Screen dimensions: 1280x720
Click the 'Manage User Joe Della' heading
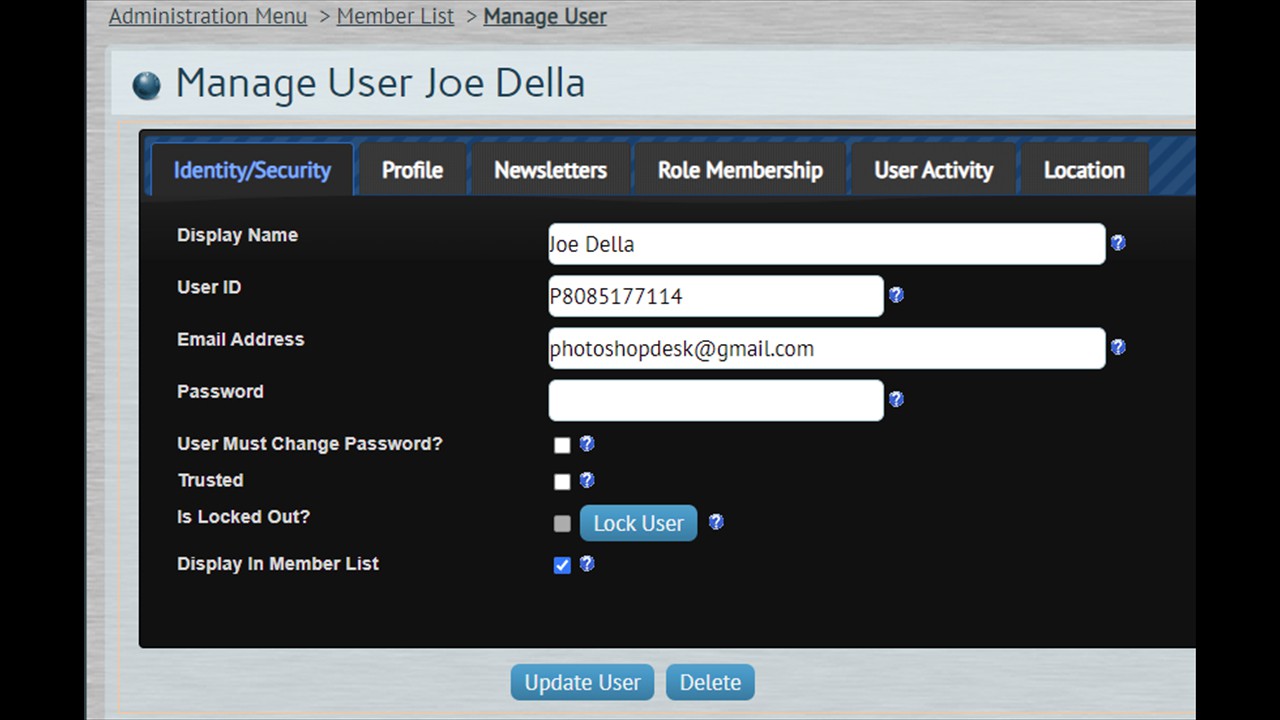click(380, 82)
